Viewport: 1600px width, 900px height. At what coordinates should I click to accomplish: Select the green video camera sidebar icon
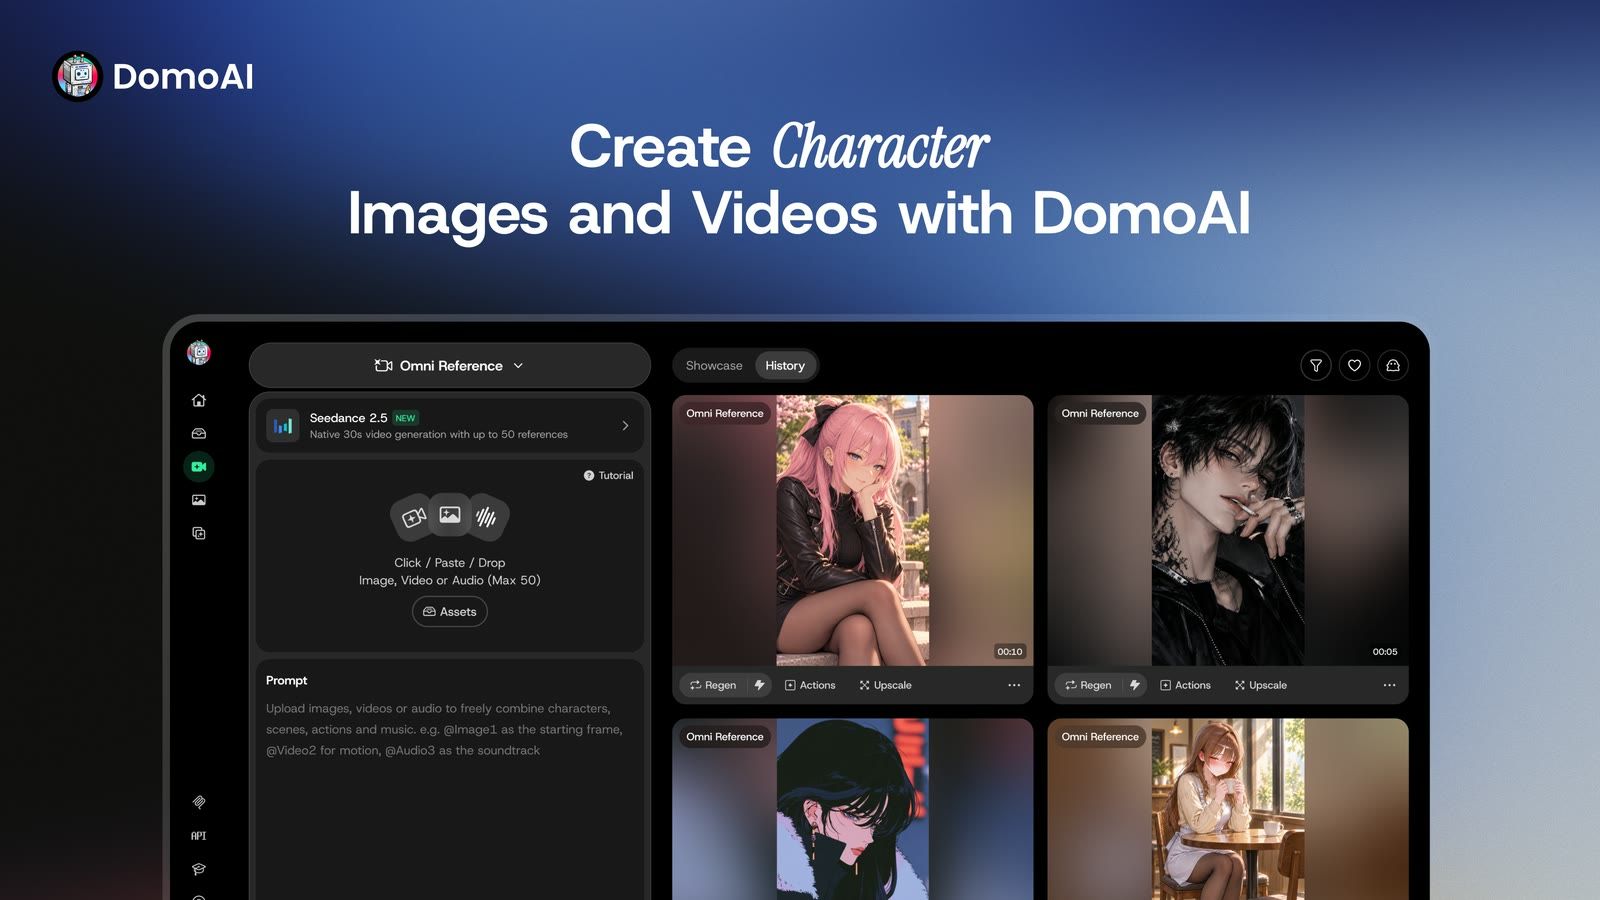[x=199, y=466]
